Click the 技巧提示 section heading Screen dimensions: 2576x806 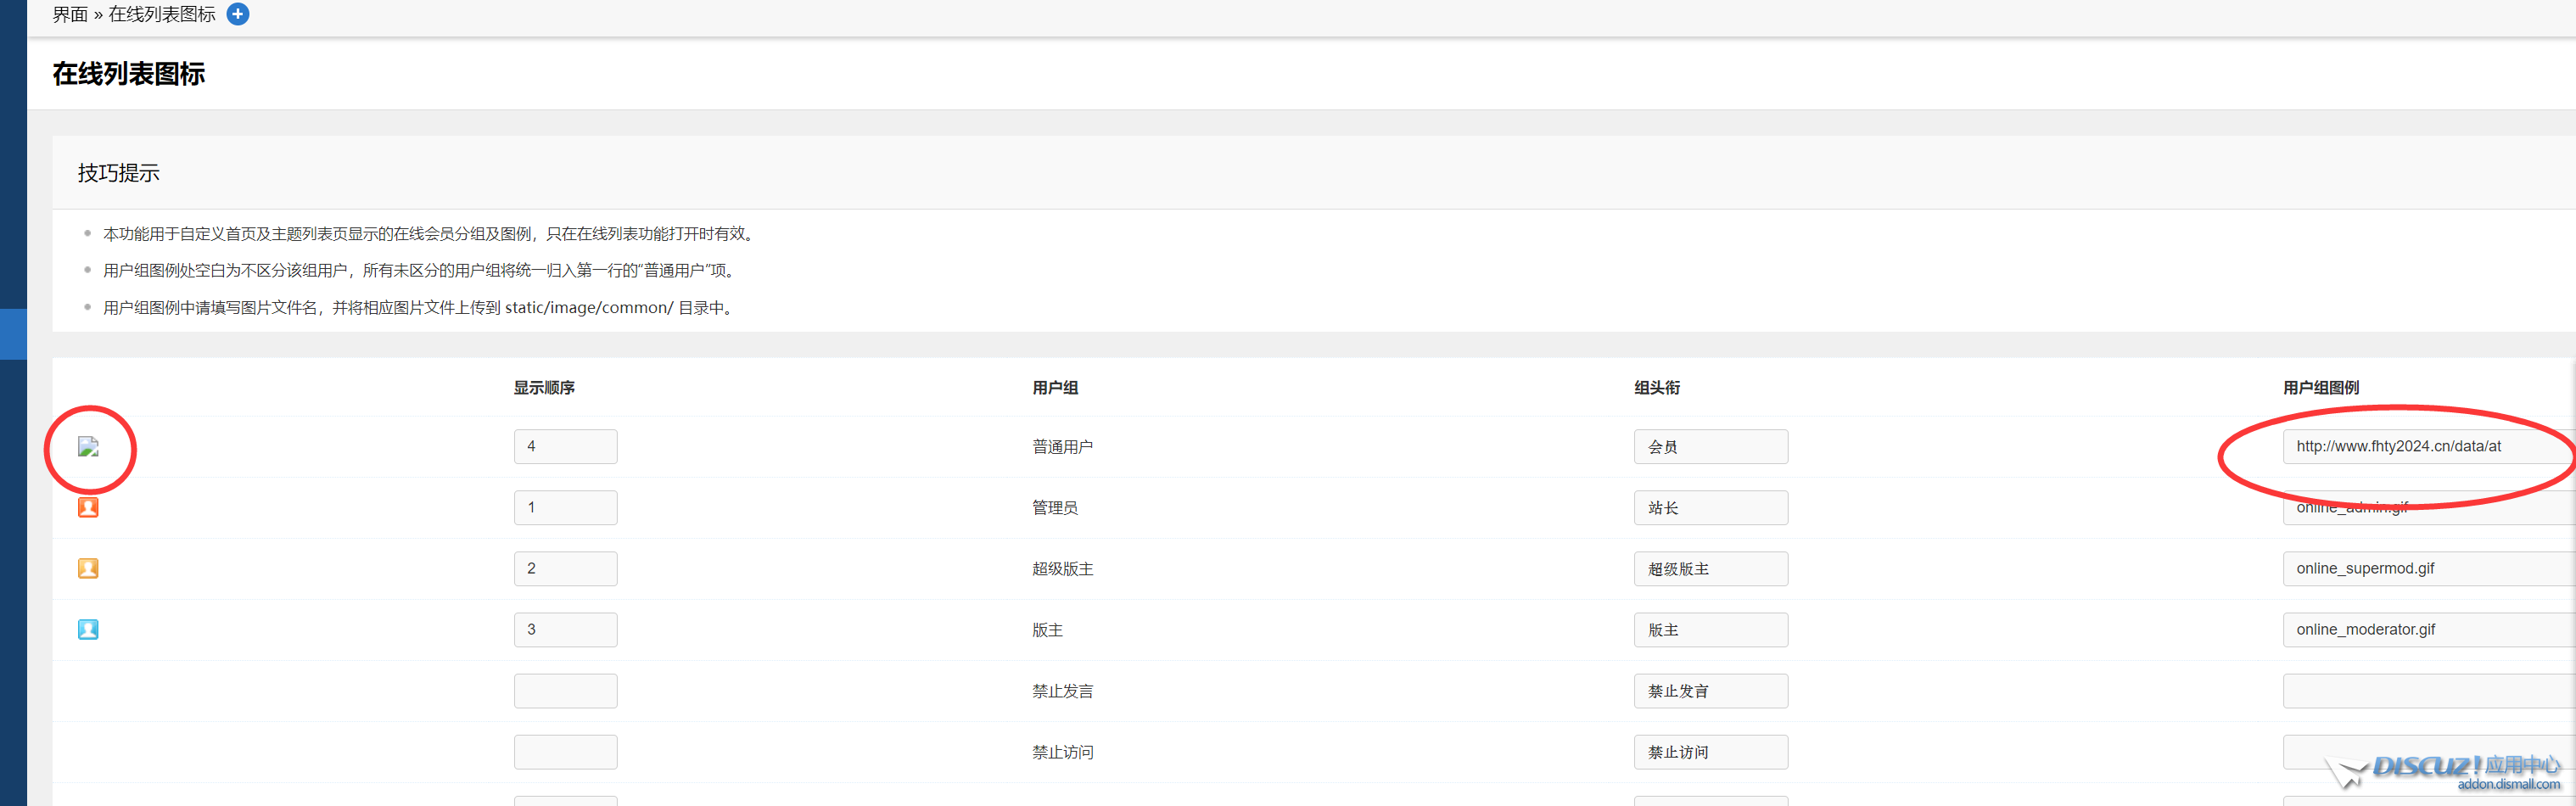tap(119, 173)
